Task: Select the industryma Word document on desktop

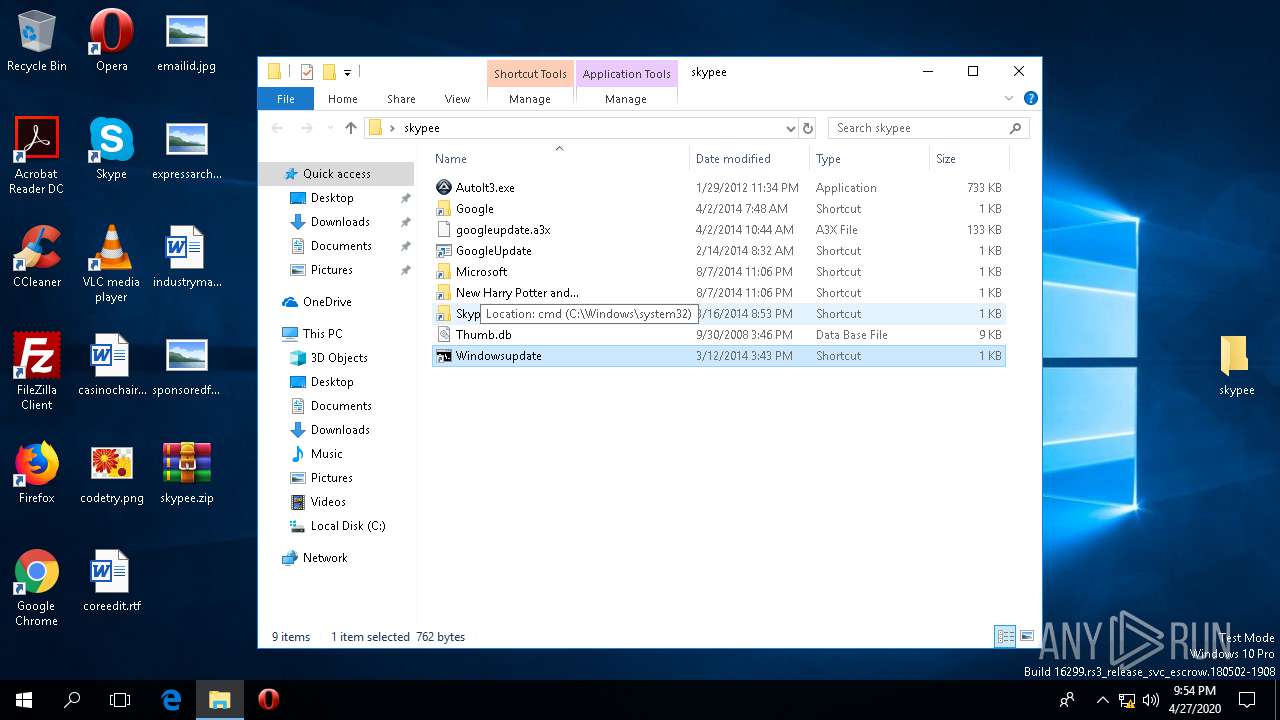Action: [186, 256]
